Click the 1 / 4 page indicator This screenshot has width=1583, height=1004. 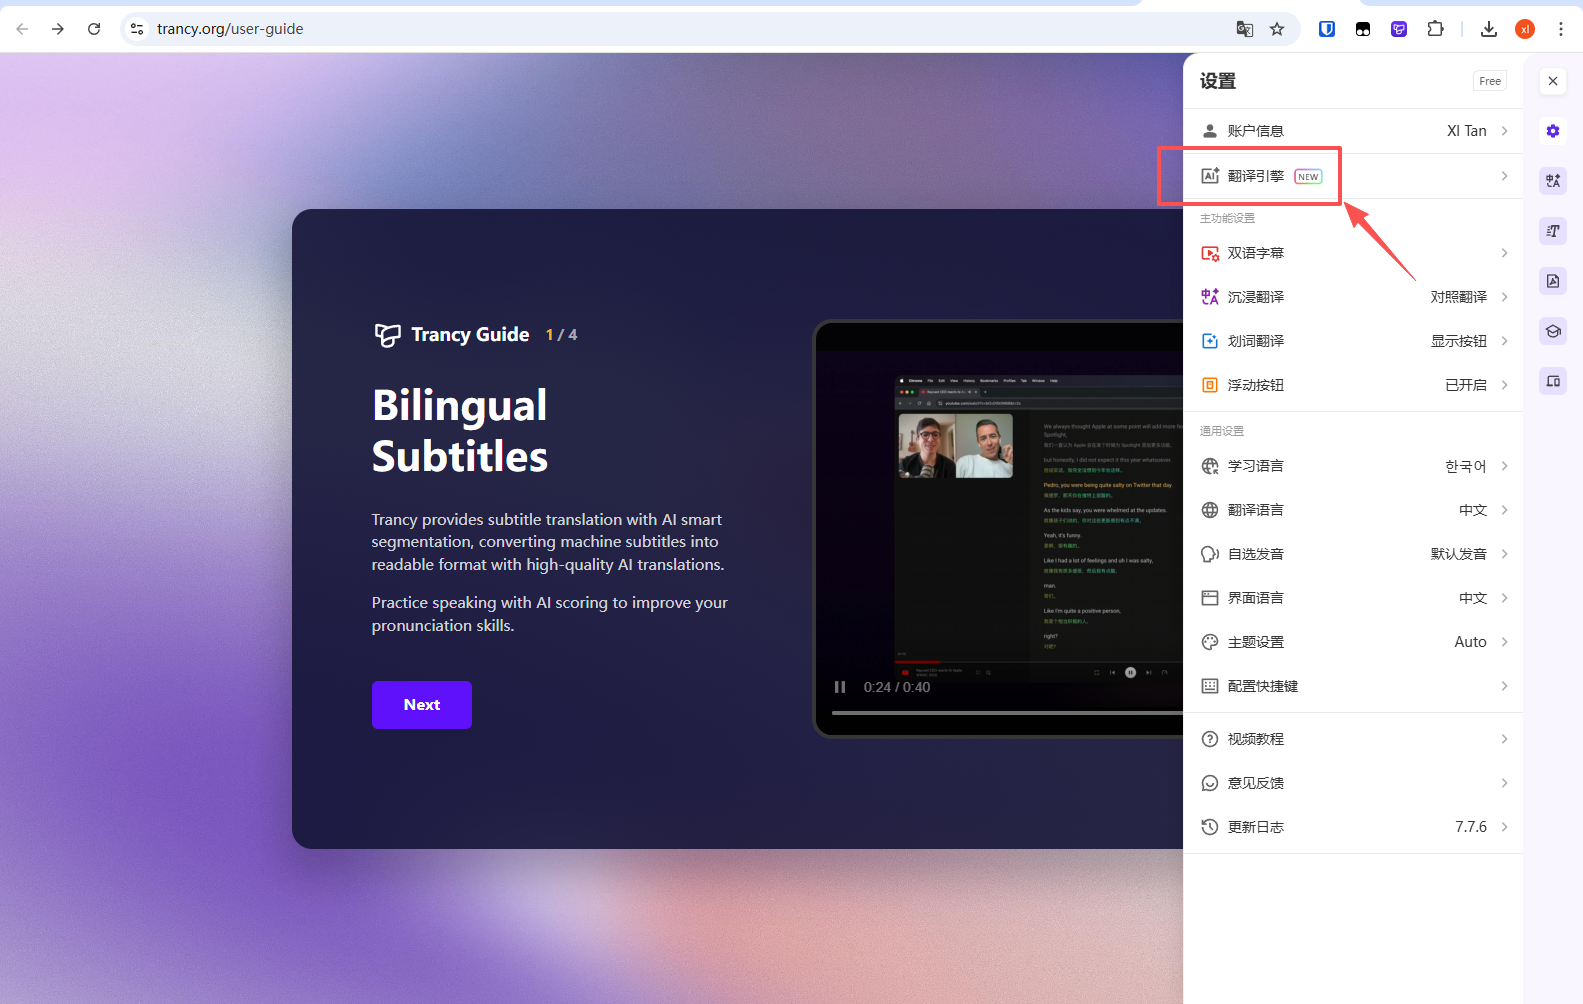562,335
